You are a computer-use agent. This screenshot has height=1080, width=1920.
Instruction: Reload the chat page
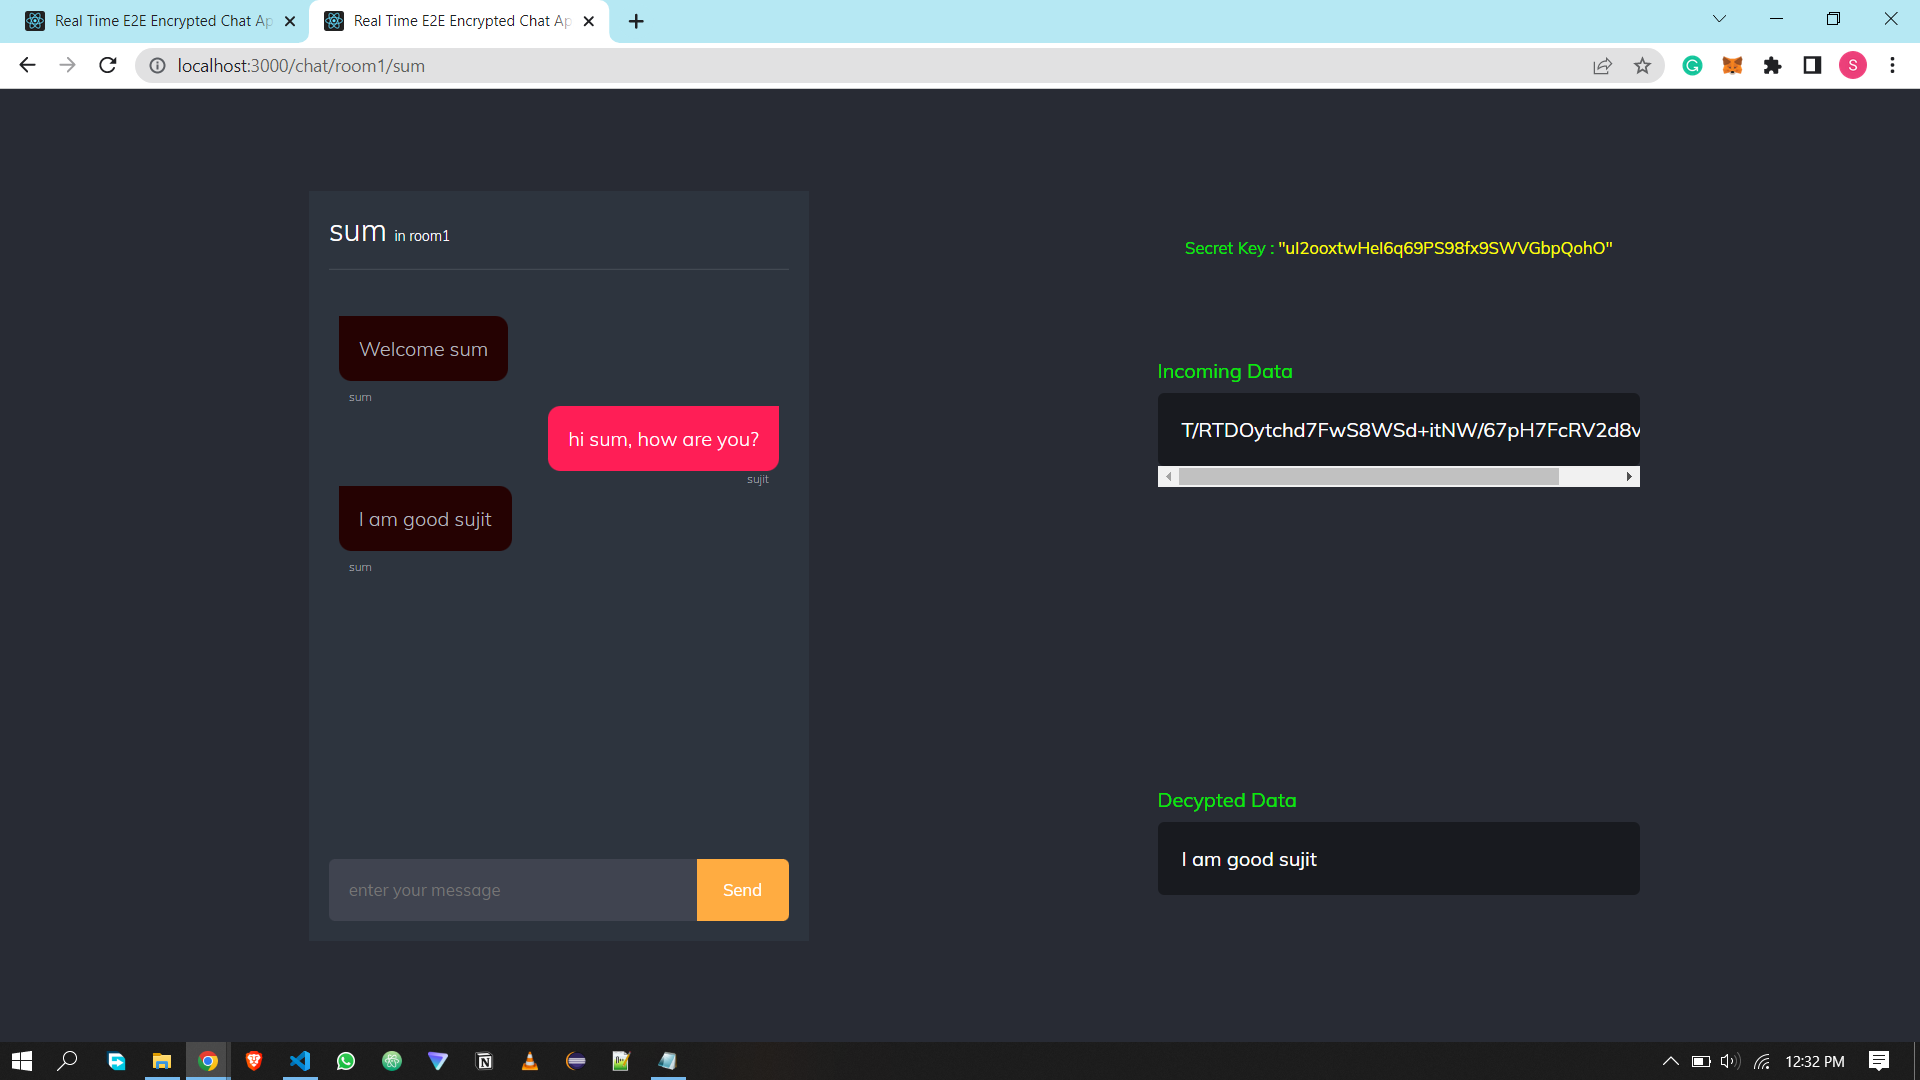(107, 65)
